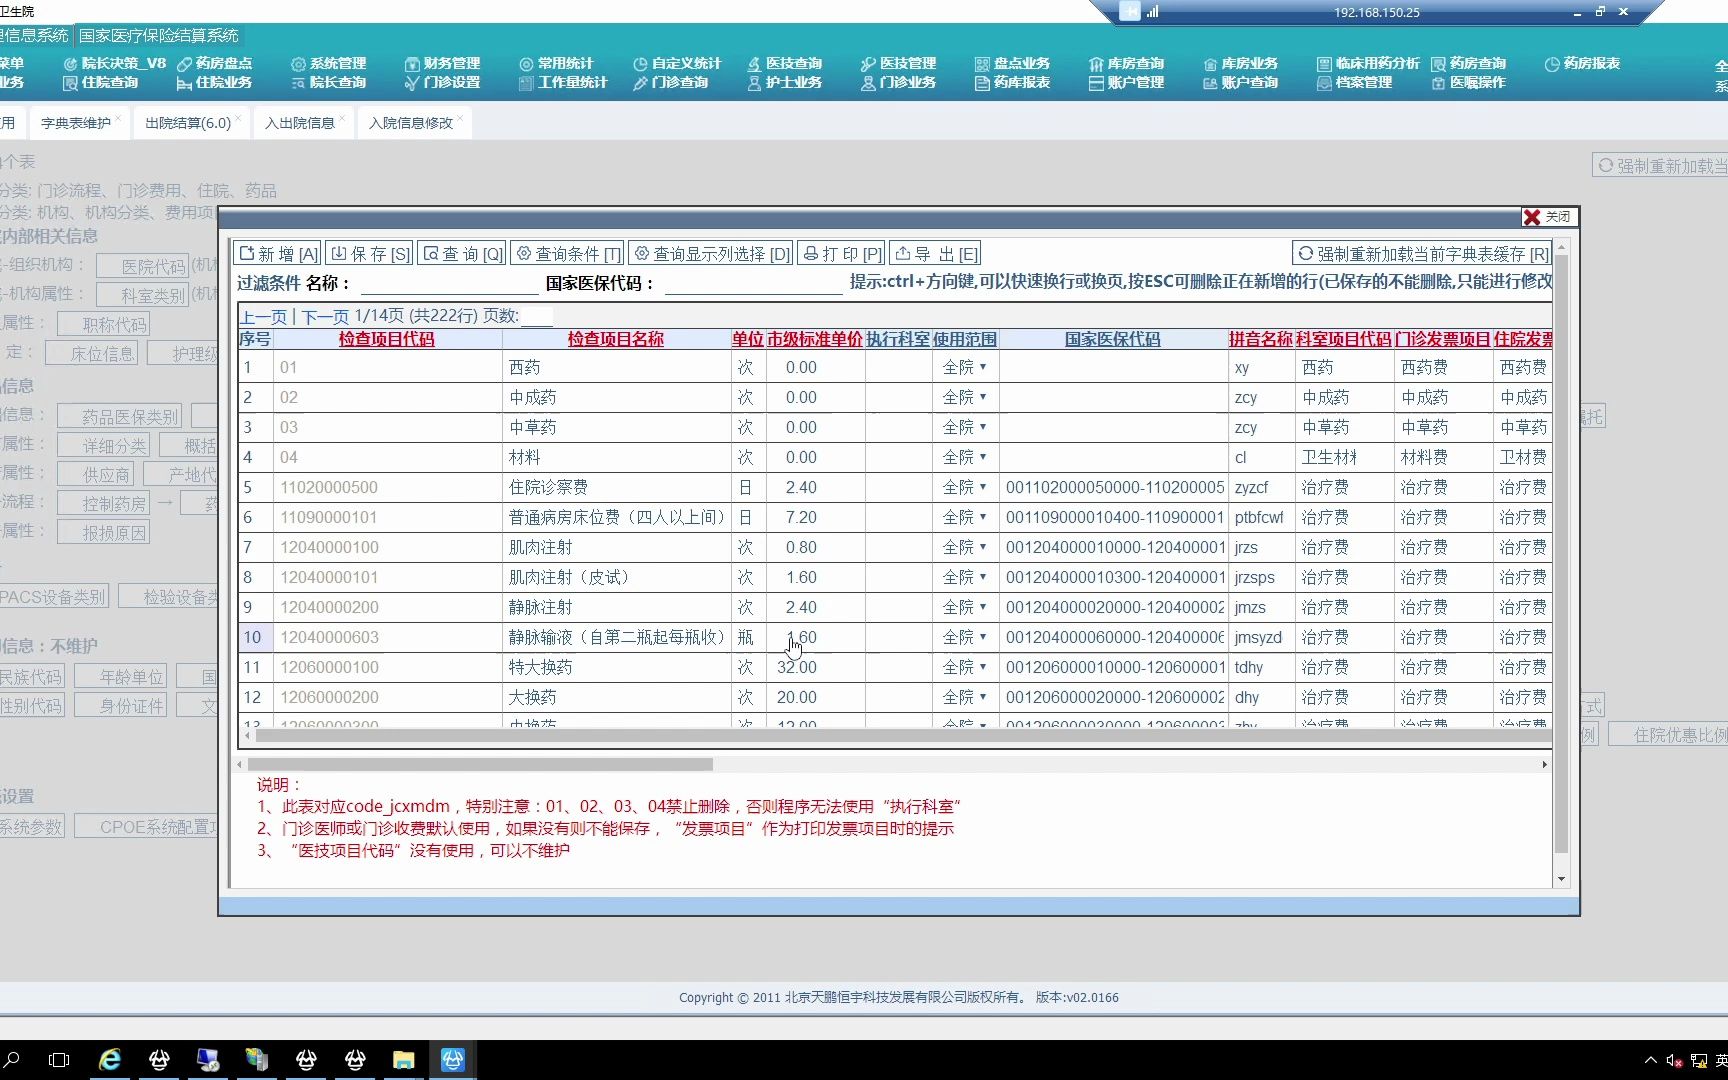Click dialog vertical scrollbar thumb

pyautogui.click(x=1561, y=555)
